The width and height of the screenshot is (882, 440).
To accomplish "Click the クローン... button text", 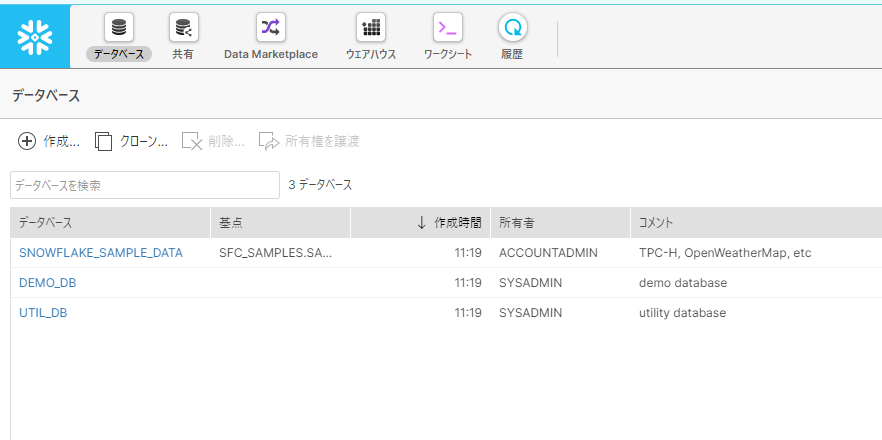I will 143,141.
